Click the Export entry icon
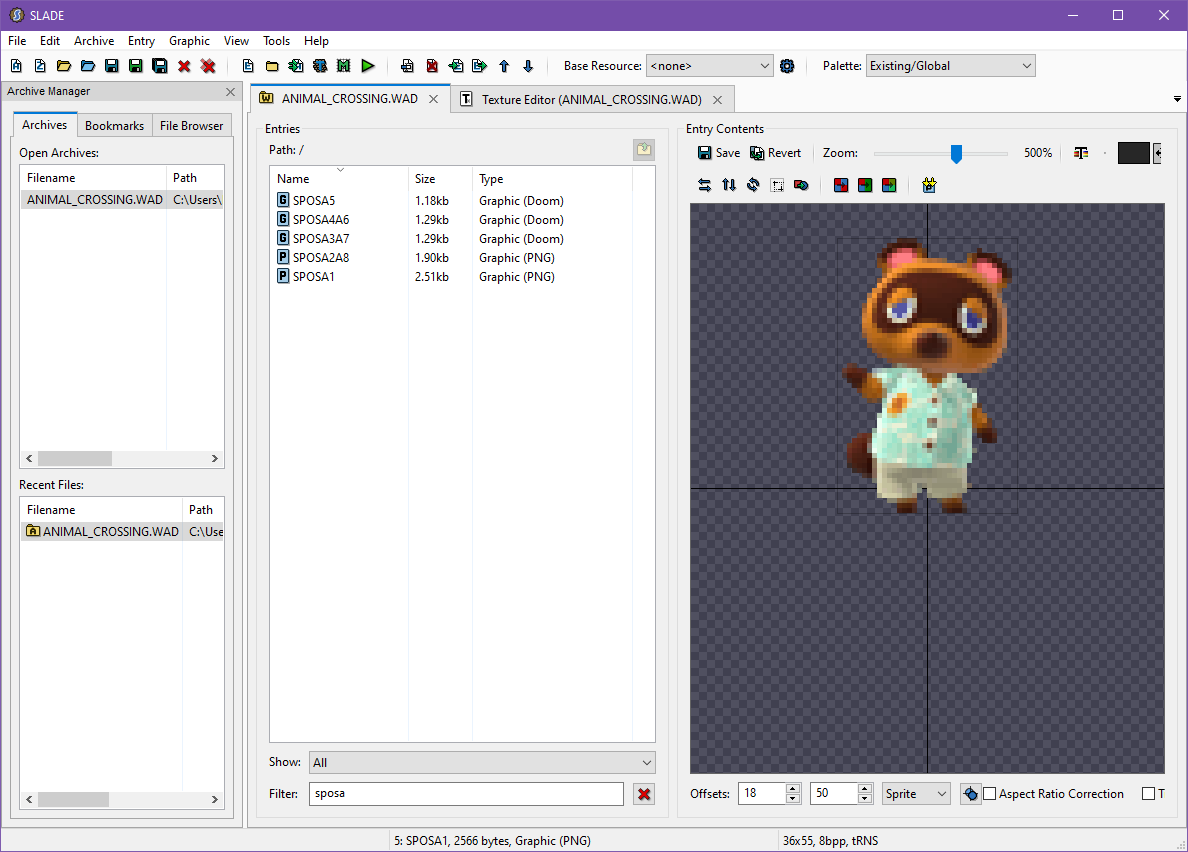The height and width of the screenshot is (852, 1188). click(x=480, y=66)
